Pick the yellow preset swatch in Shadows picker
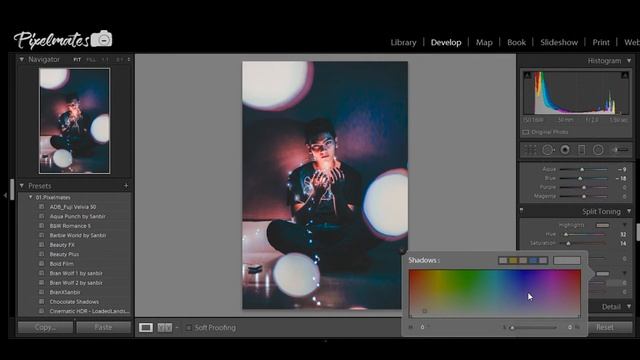The width and height of the screenshot is (640, 360). (513, 260)
